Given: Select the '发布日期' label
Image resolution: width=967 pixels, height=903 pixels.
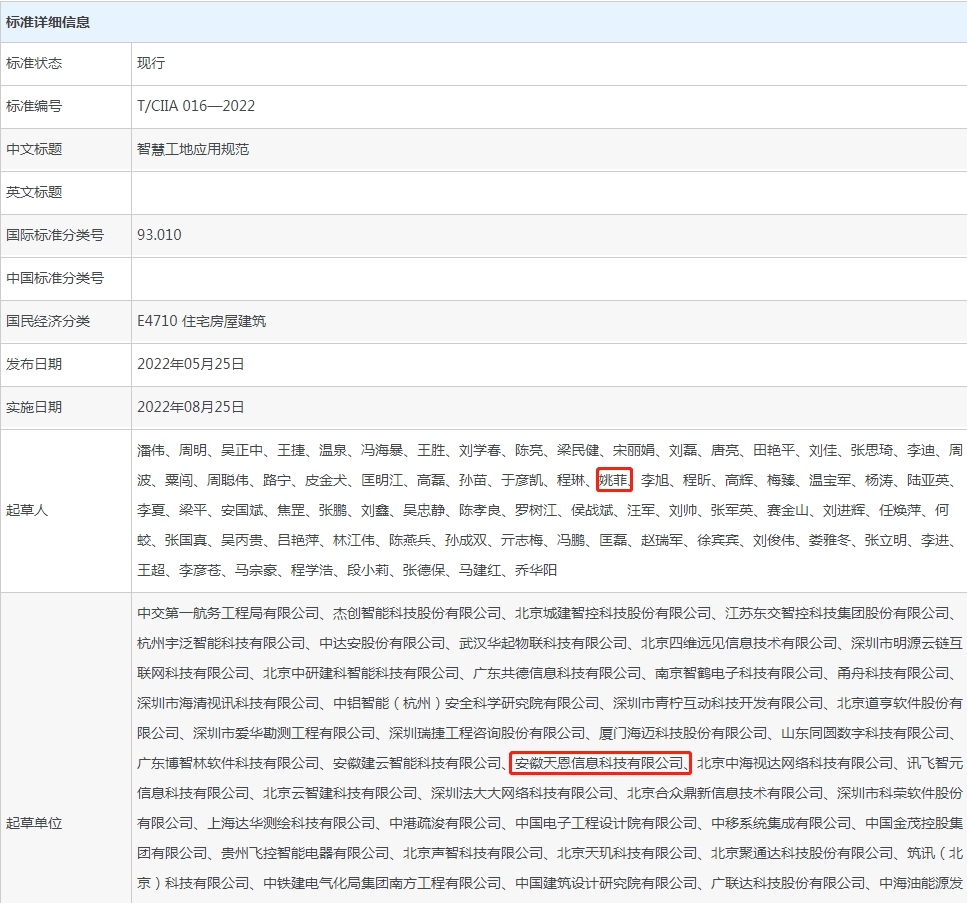Looking at the screenshot, I should pyautogui.click(x=34, y=365).
